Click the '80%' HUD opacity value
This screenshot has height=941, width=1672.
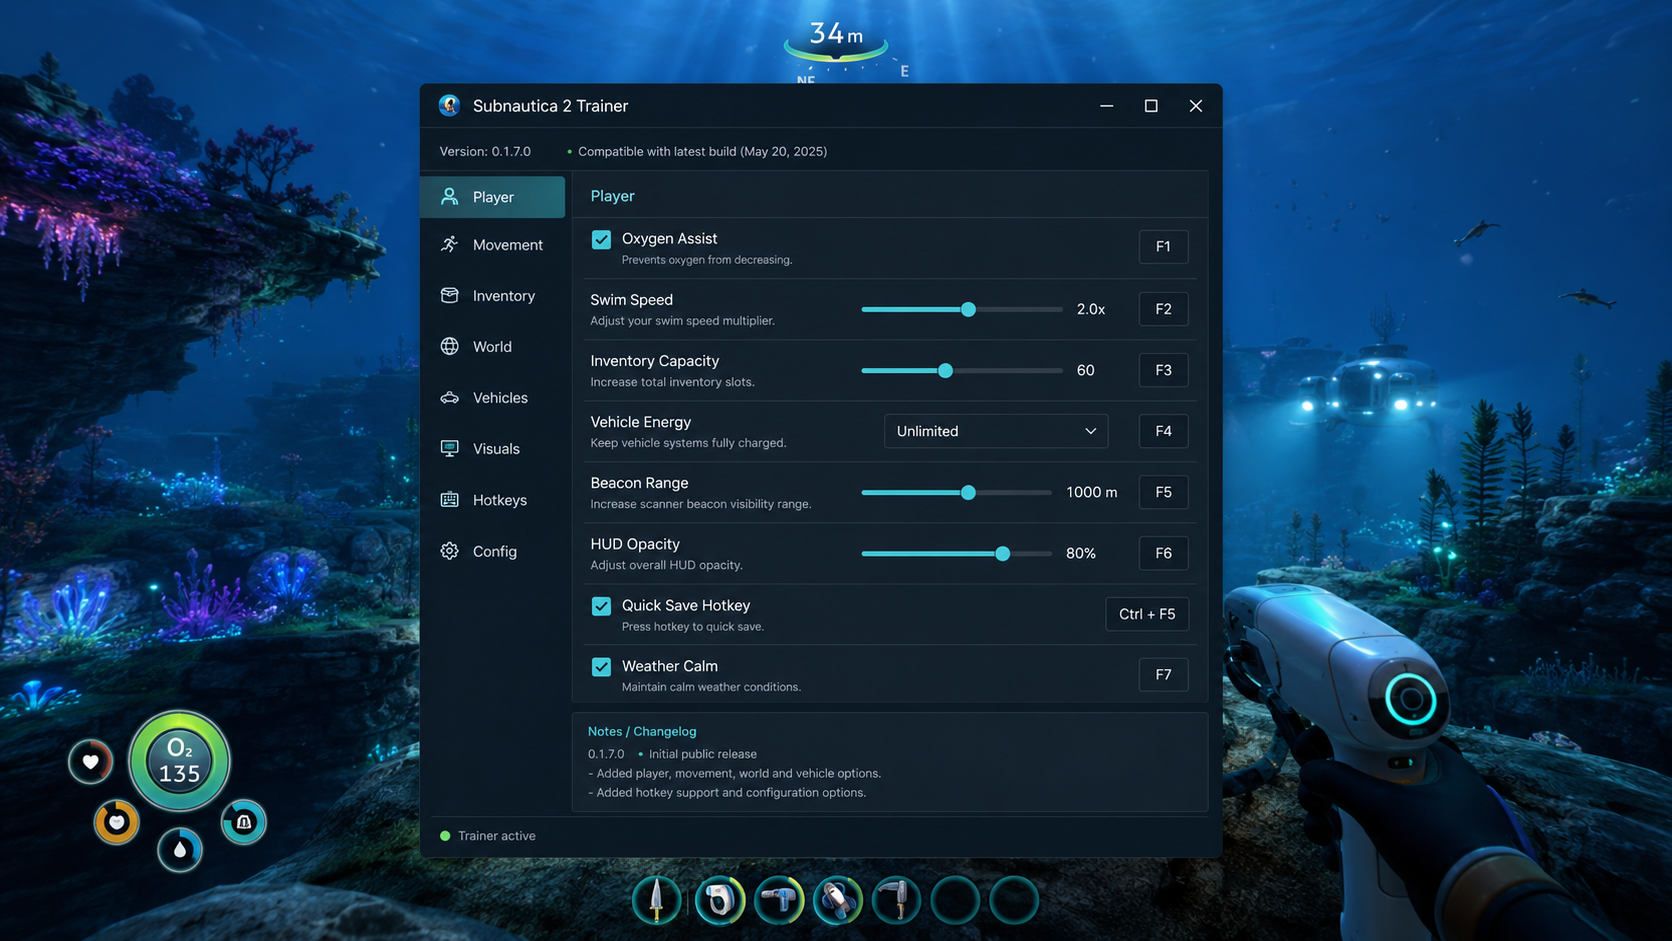coord(1081,553)
